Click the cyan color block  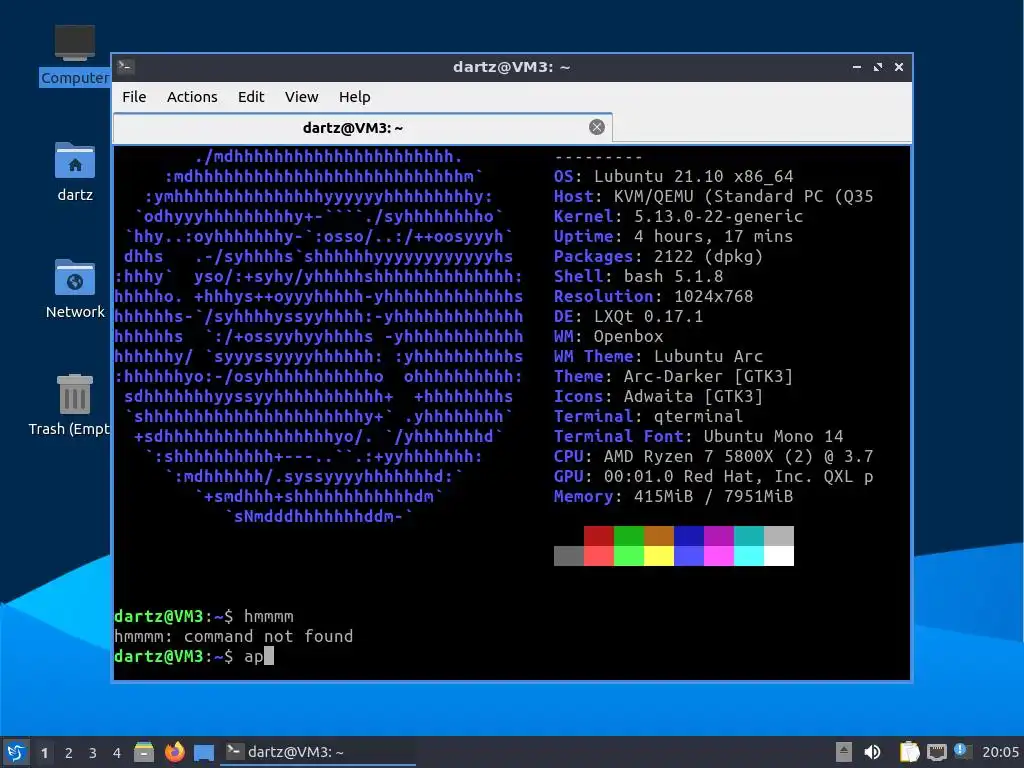749,556
